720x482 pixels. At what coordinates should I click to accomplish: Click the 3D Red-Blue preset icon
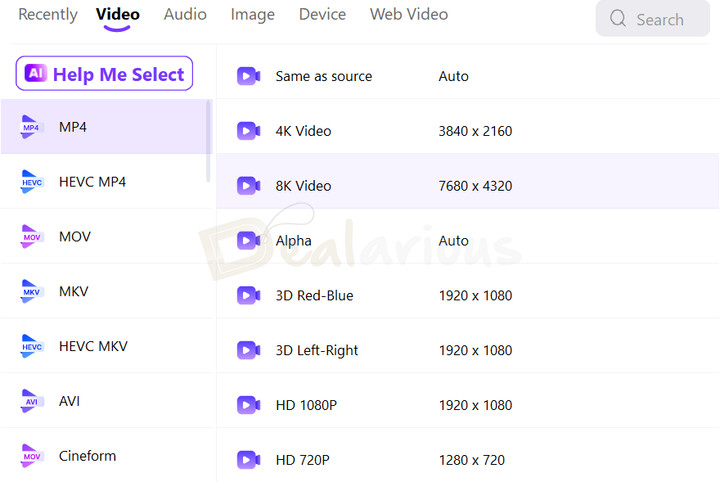pos(248,295)
